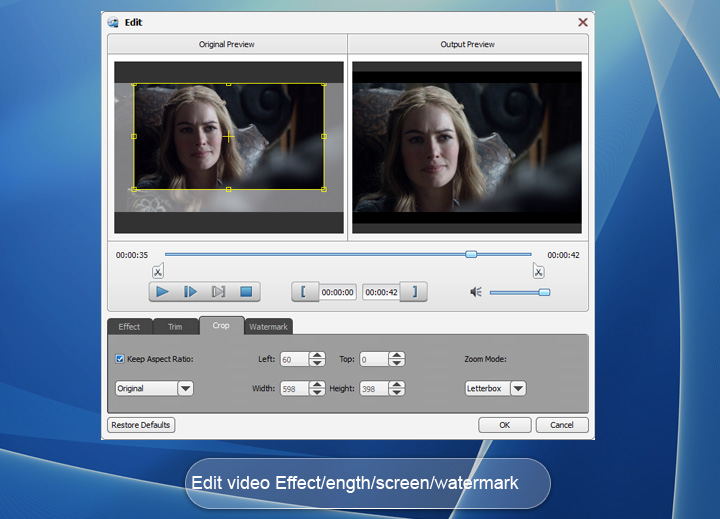Decrease the crop Height value

[396, 392]
